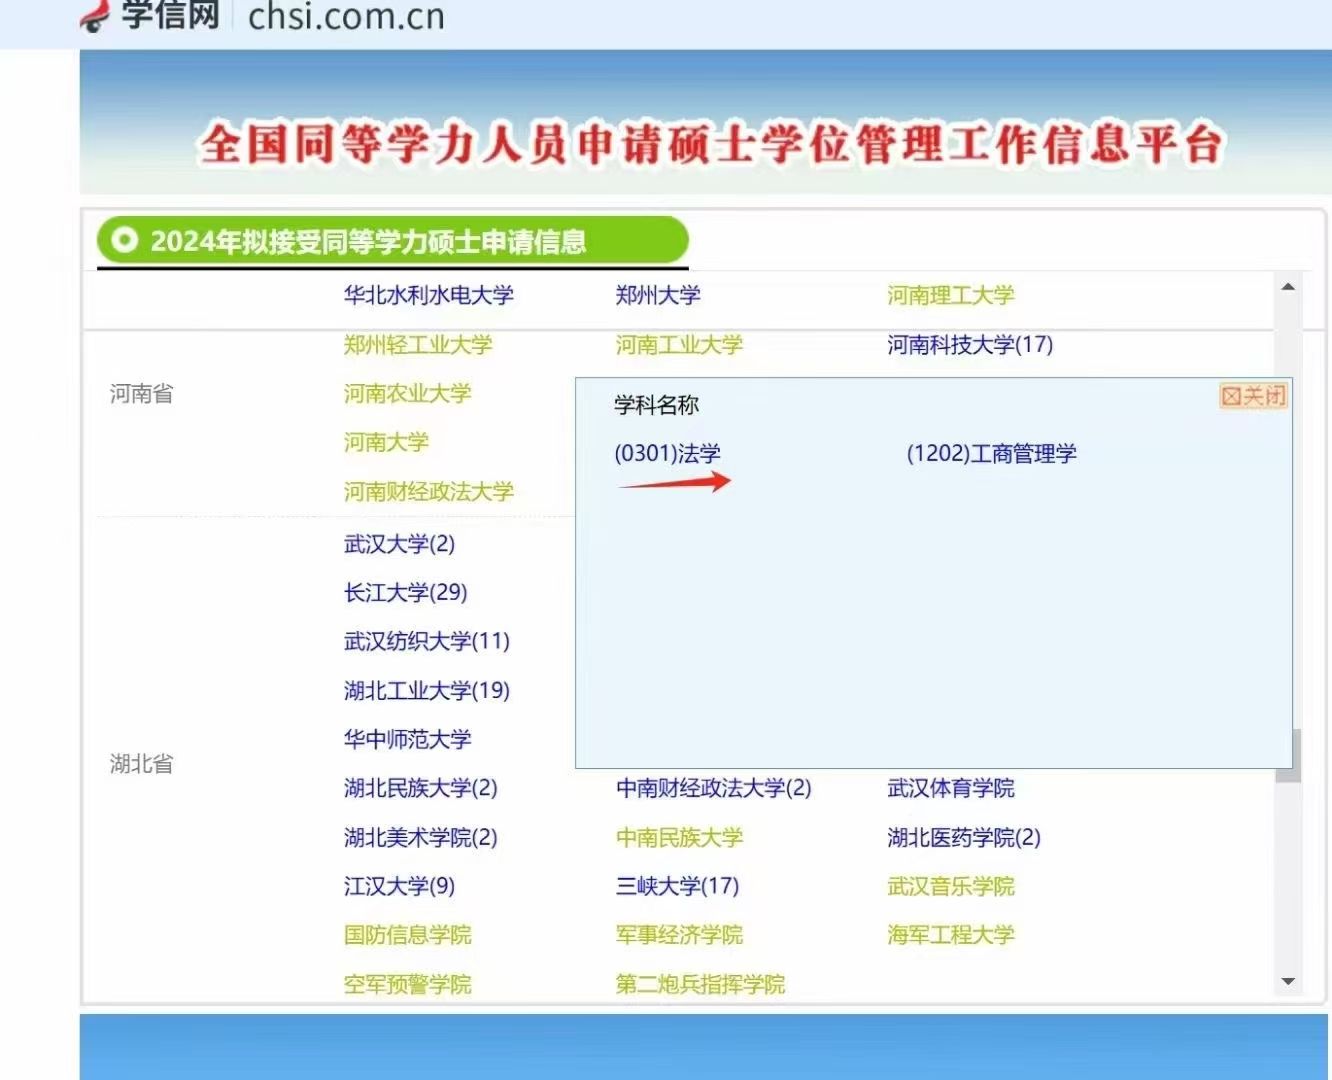
Task: Click 武汉音乐学院
Action: pyautogui.click(x=950, y=886)
